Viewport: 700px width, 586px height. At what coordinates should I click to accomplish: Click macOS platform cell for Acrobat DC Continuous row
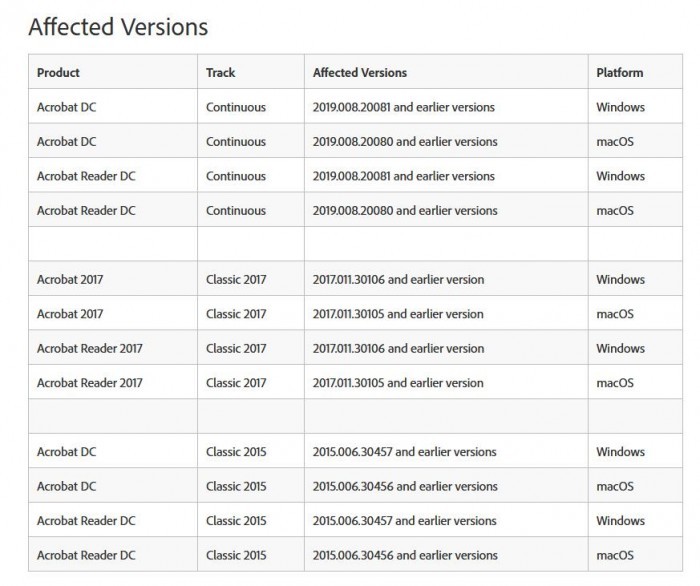615,142
